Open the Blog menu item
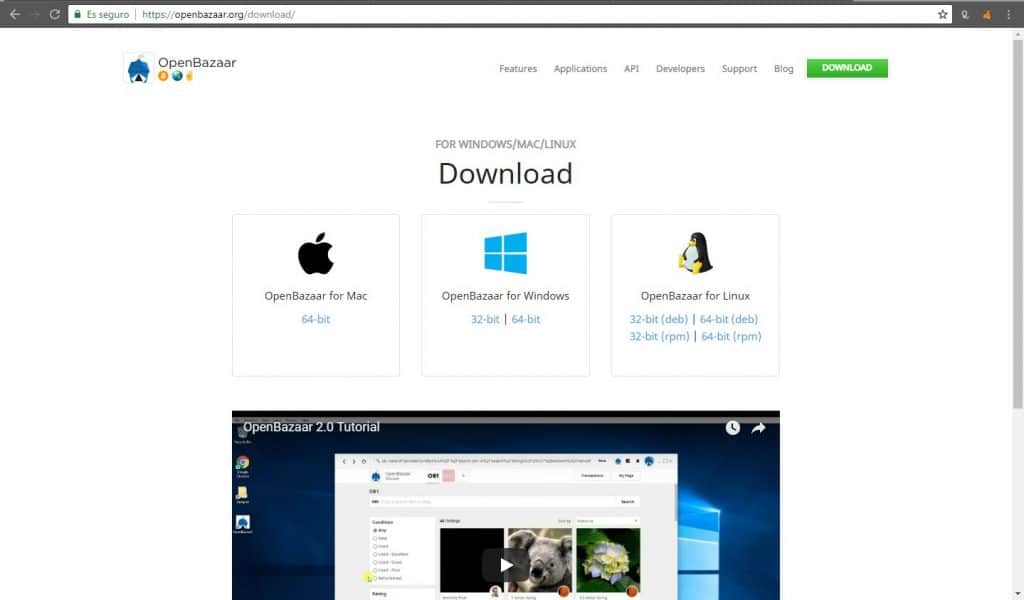Image resolution: width=1024 pixels, height=600 pixels. coord(784,69)
